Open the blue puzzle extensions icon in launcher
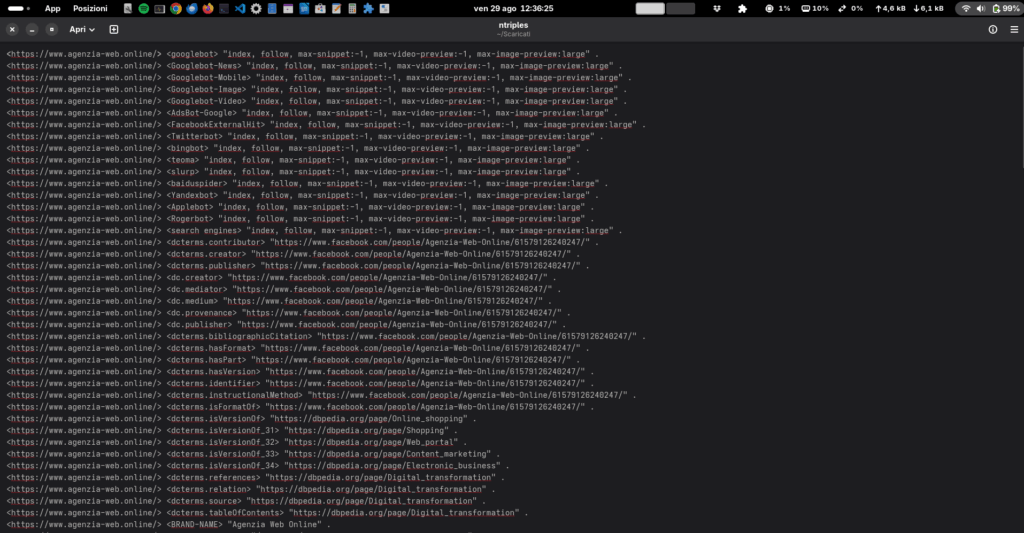The height and width of the screenshot is (533, 1024). click(x=368, y=8)
